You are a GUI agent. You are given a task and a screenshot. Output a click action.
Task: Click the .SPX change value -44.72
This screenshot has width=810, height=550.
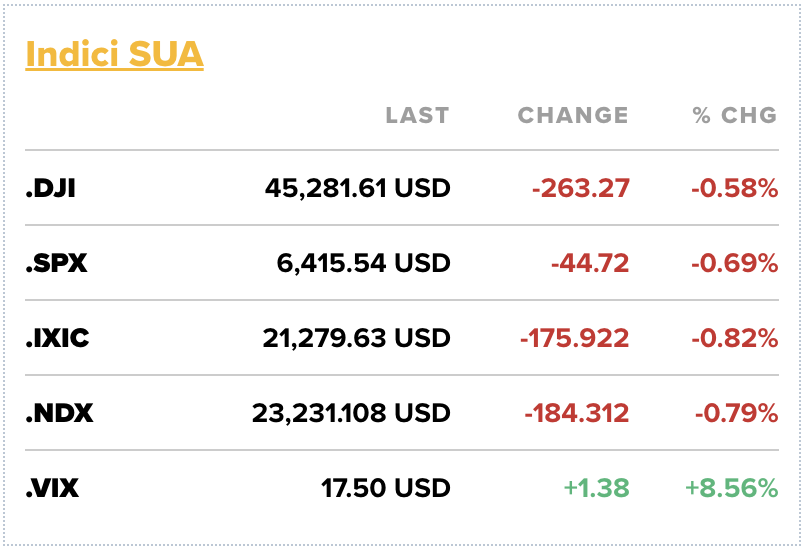(x=589, y=263)
